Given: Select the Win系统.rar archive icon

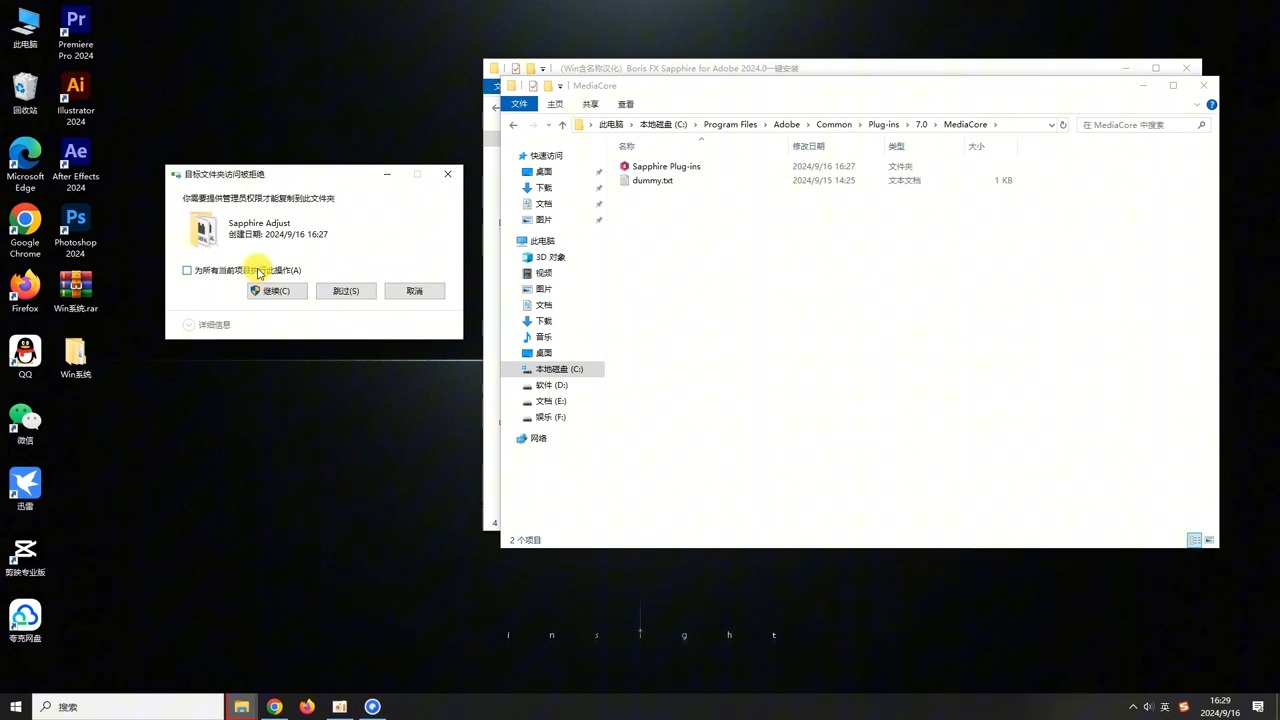Looking at the screenshot, I should (75, 291).
